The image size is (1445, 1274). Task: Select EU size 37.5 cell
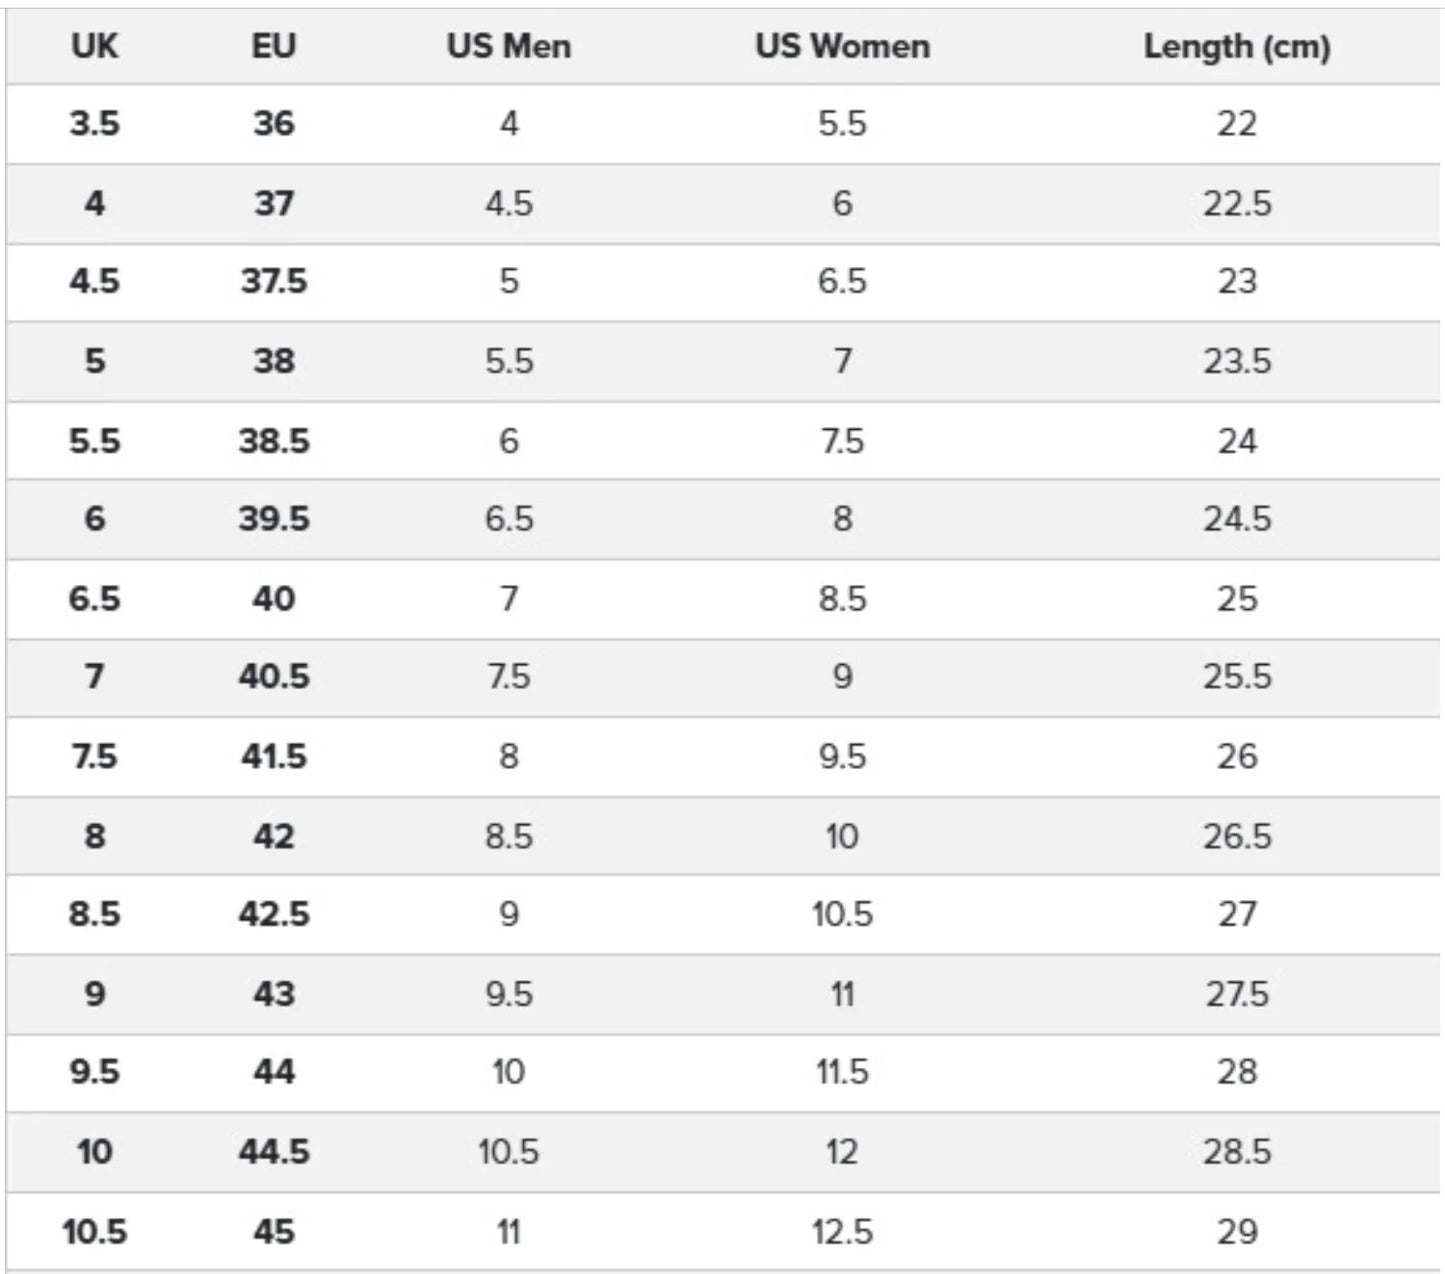tap(273, 281)
